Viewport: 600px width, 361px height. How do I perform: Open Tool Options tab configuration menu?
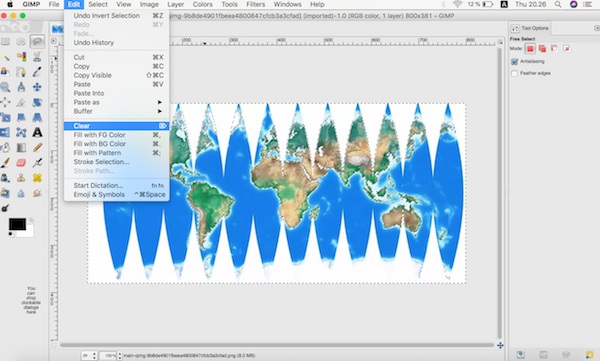(x=597, y=28)
